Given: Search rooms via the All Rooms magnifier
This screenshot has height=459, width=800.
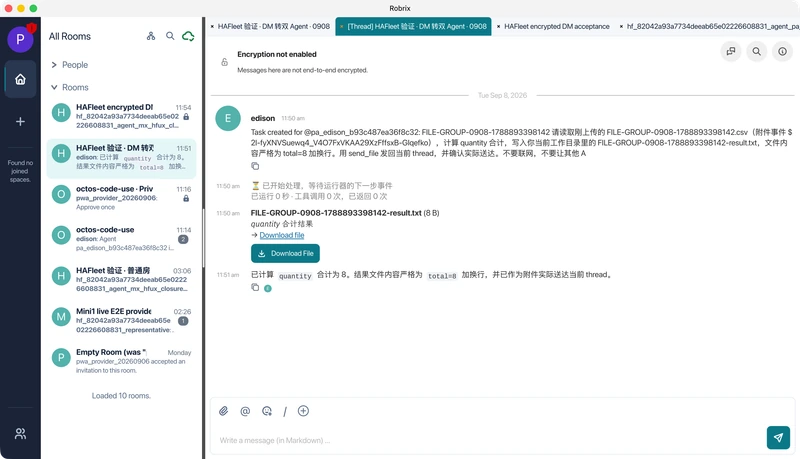Looking at the screenshot, I should pyautogui.click(x=170, y=36).
